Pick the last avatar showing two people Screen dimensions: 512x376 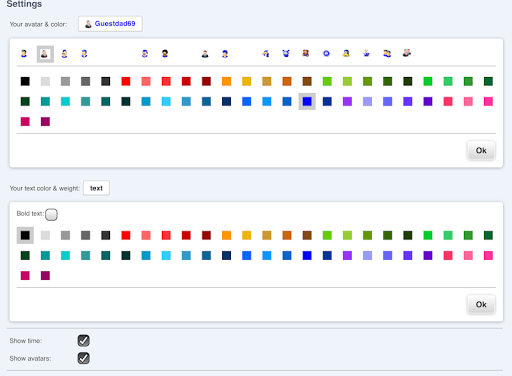click(407, 53)
